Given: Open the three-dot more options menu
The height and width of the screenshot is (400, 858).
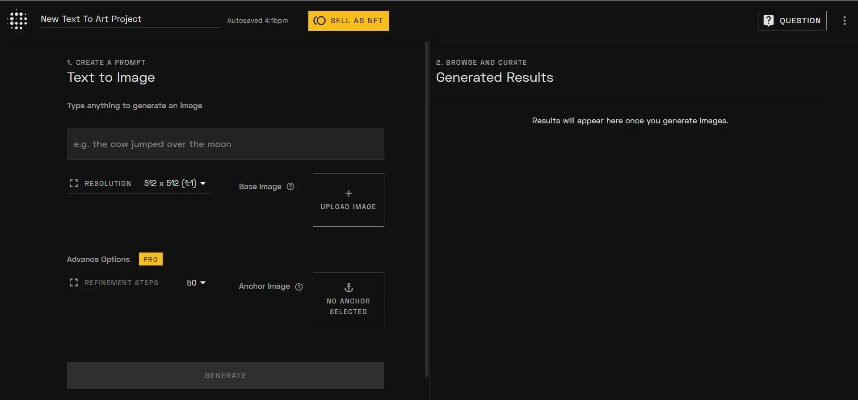Looking at the screenshot, I should 844,20.
